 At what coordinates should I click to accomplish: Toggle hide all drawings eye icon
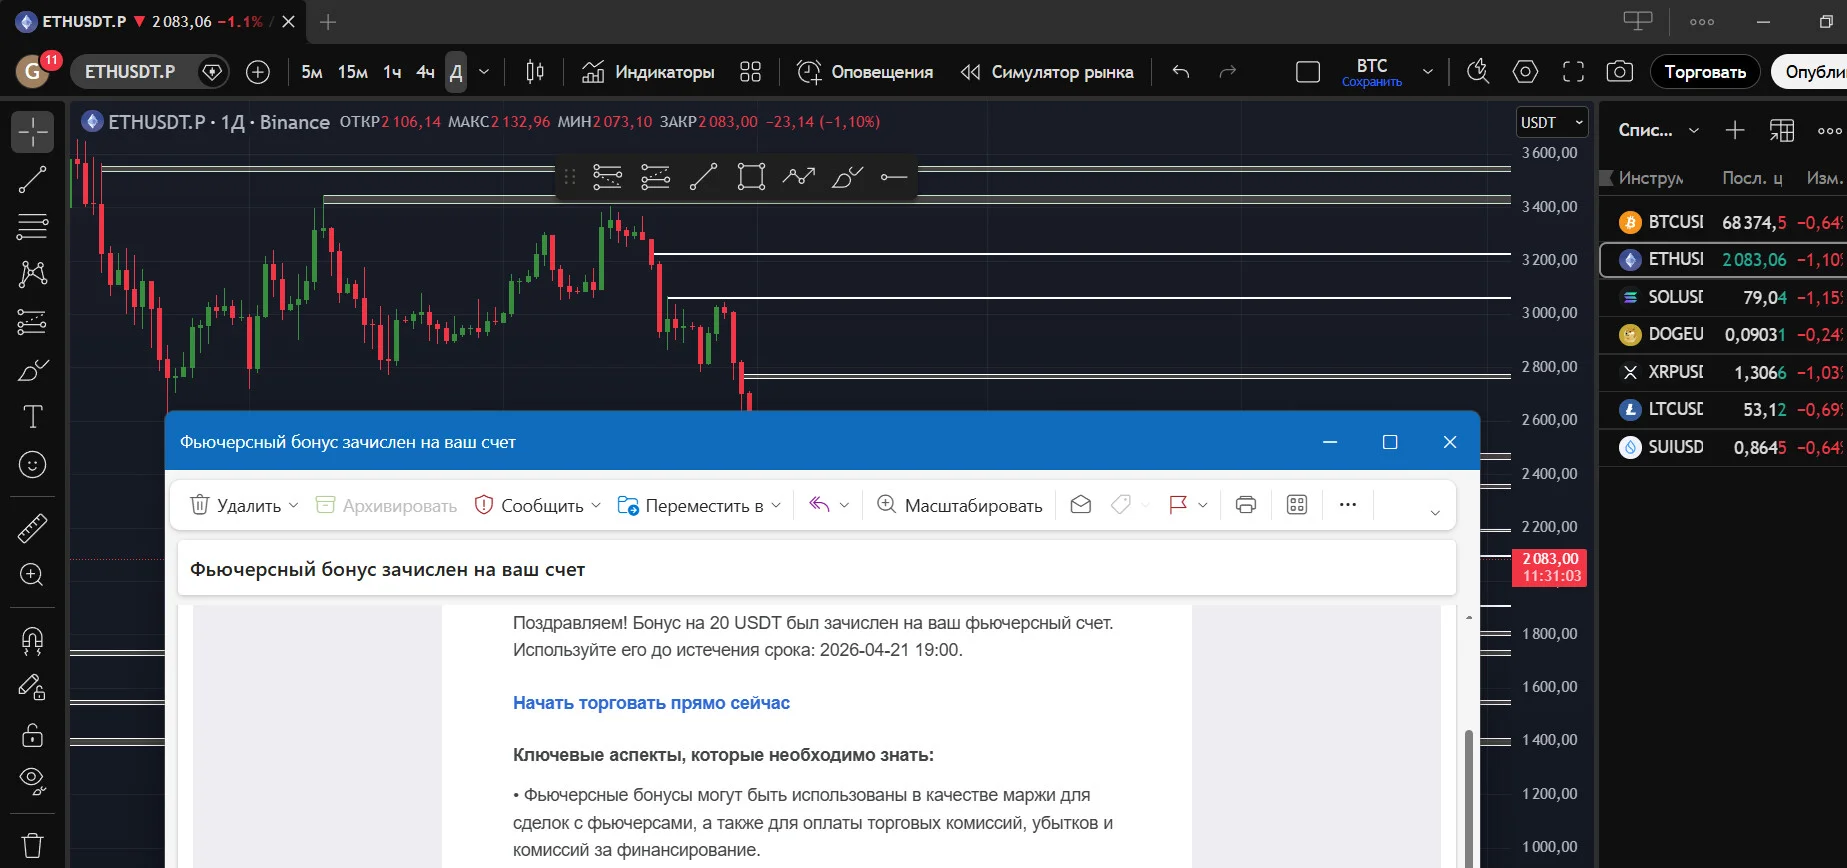point(32,782)
